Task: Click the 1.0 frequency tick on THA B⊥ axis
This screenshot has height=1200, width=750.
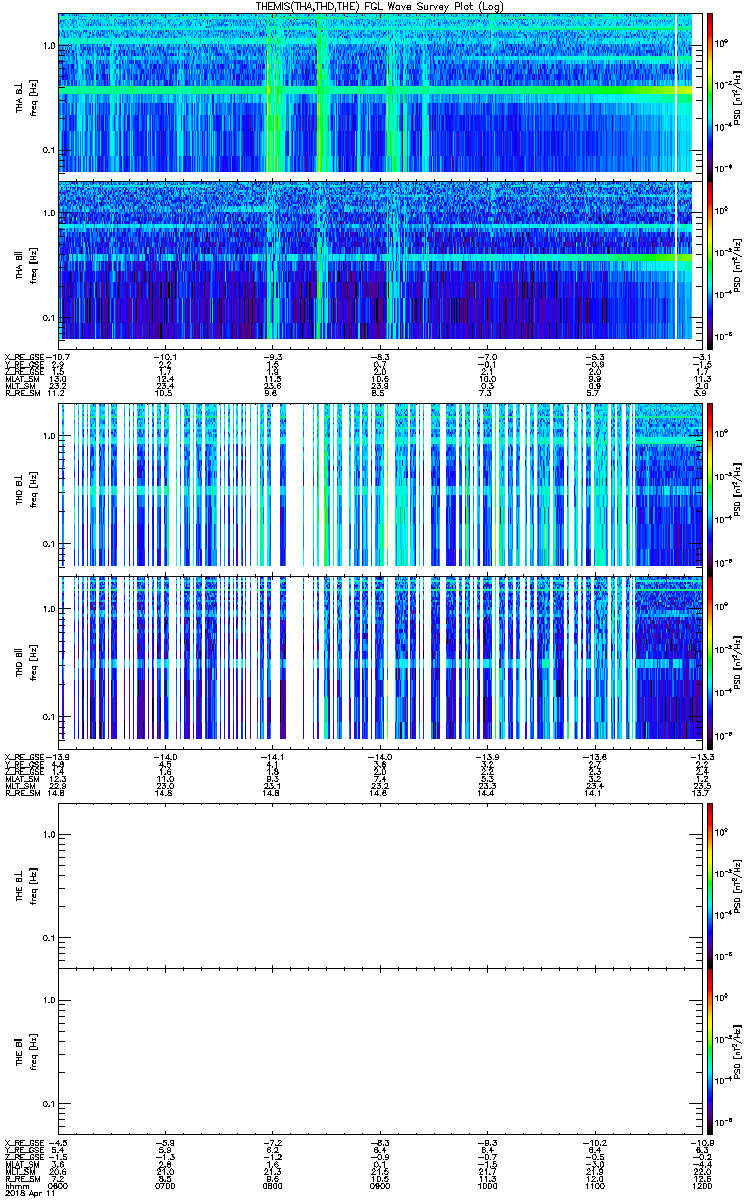Action: pyautogui.click(x=49, y=46)
